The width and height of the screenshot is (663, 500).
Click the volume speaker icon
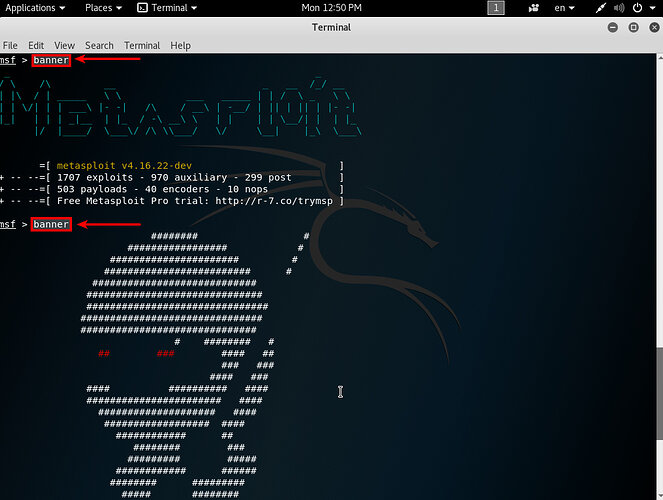619,8
